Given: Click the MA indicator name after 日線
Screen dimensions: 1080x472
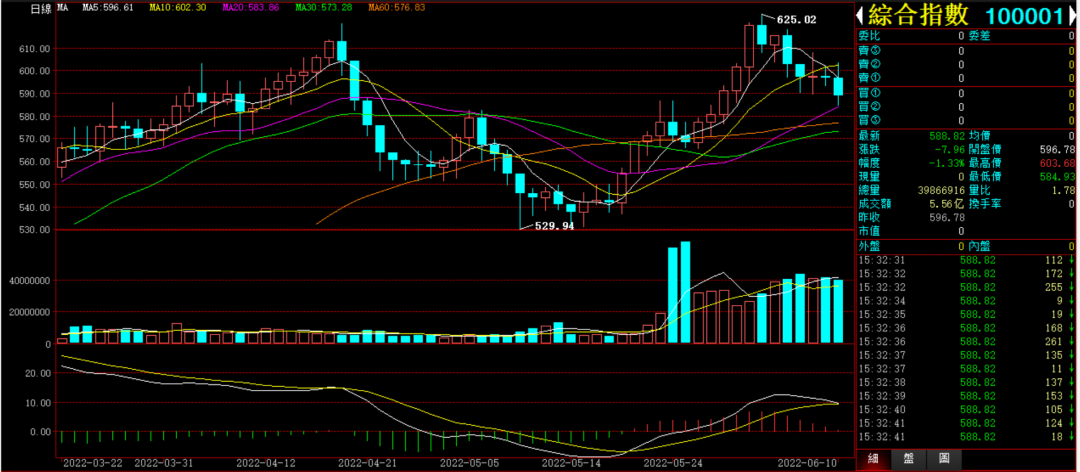Looking at the screenshot, I should tap(62, 8).
